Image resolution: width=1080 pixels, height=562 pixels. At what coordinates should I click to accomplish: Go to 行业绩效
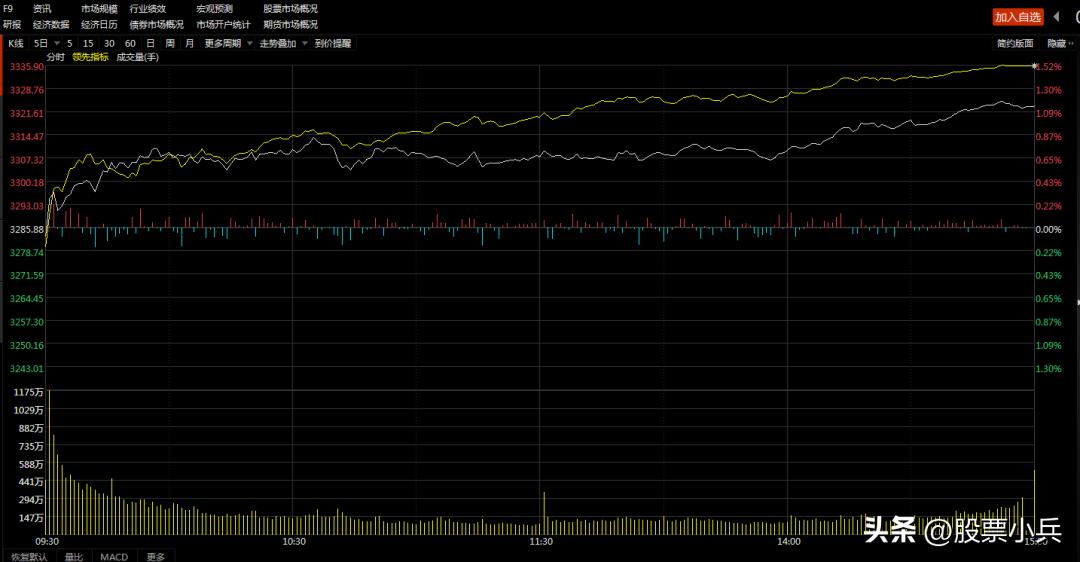[x=147, y=9]
